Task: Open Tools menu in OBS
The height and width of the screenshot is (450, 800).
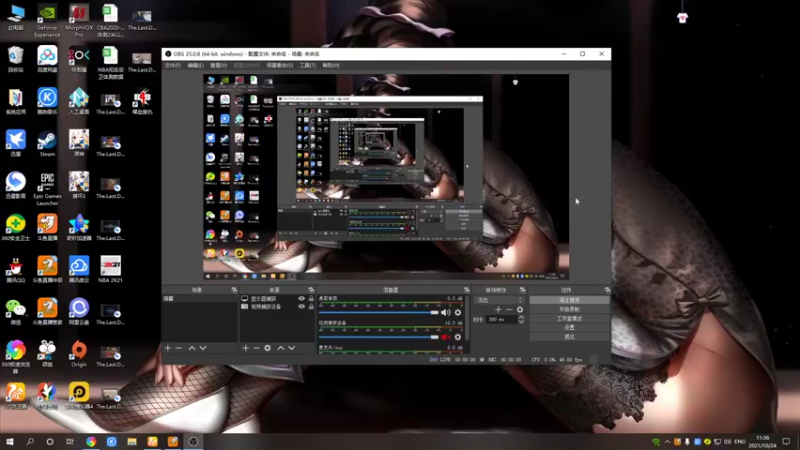Action: [x=308, y=65]
